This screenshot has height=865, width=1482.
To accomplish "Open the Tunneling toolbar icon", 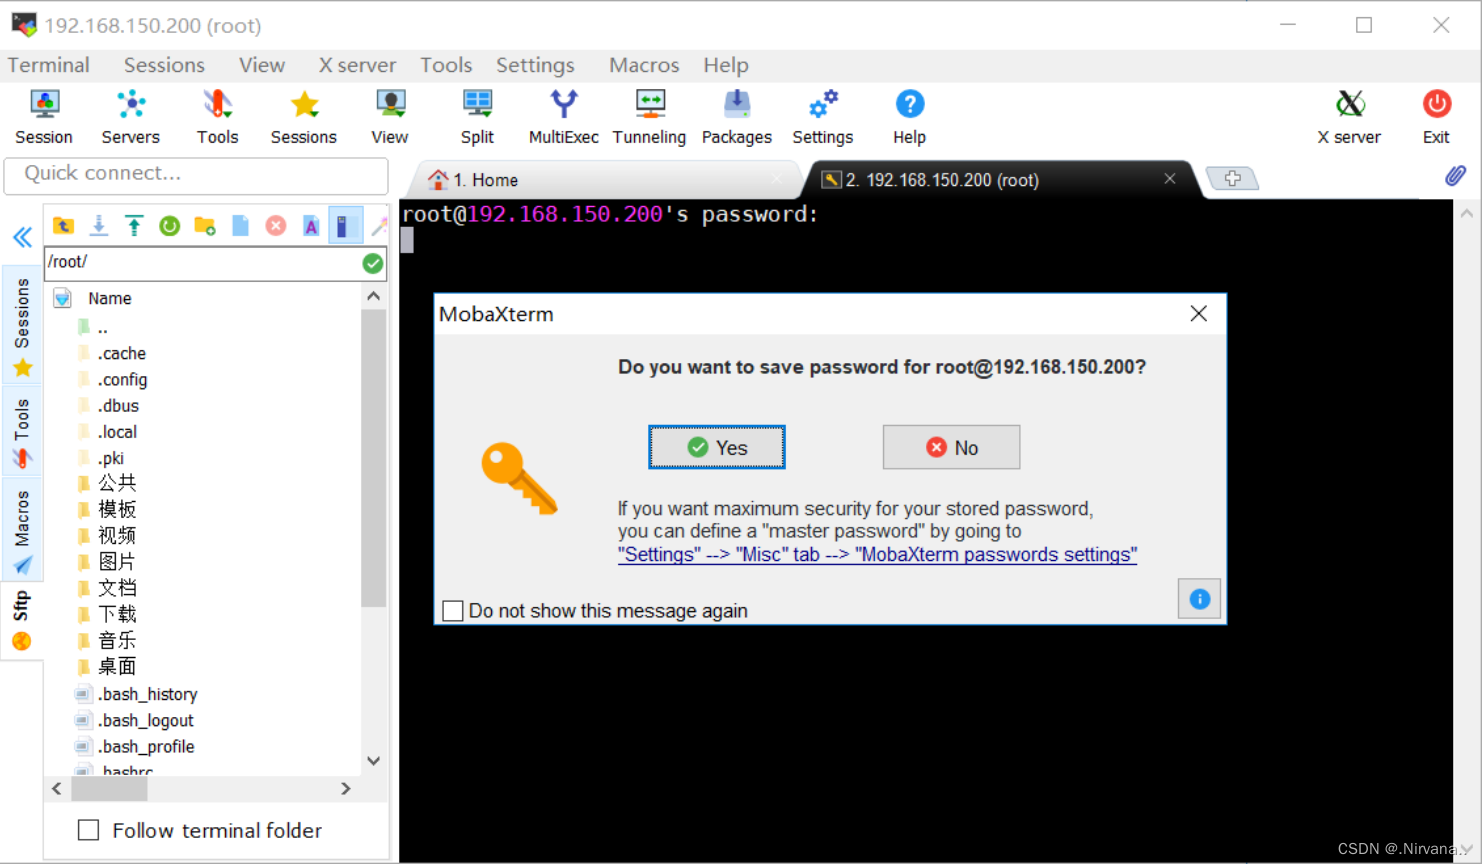I will click(650, 117).
